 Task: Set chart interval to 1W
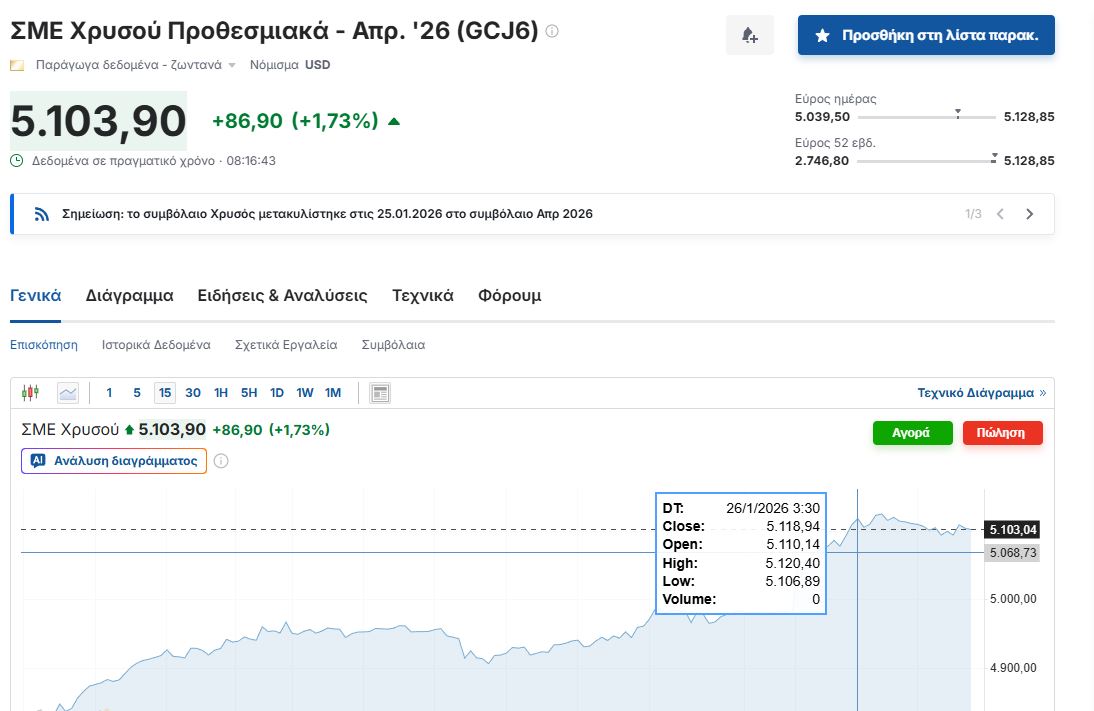pos(305,393)
